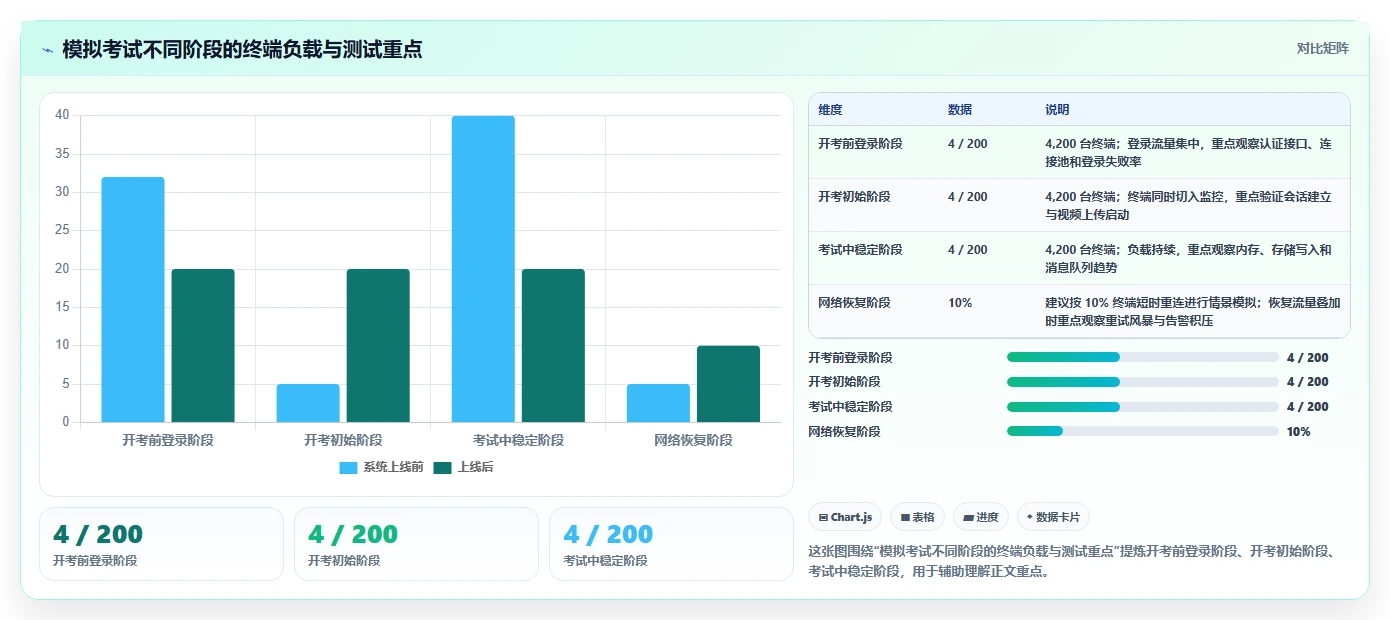
Task: Click the dark green bar for 开考初始阶段
Action: 378,345
